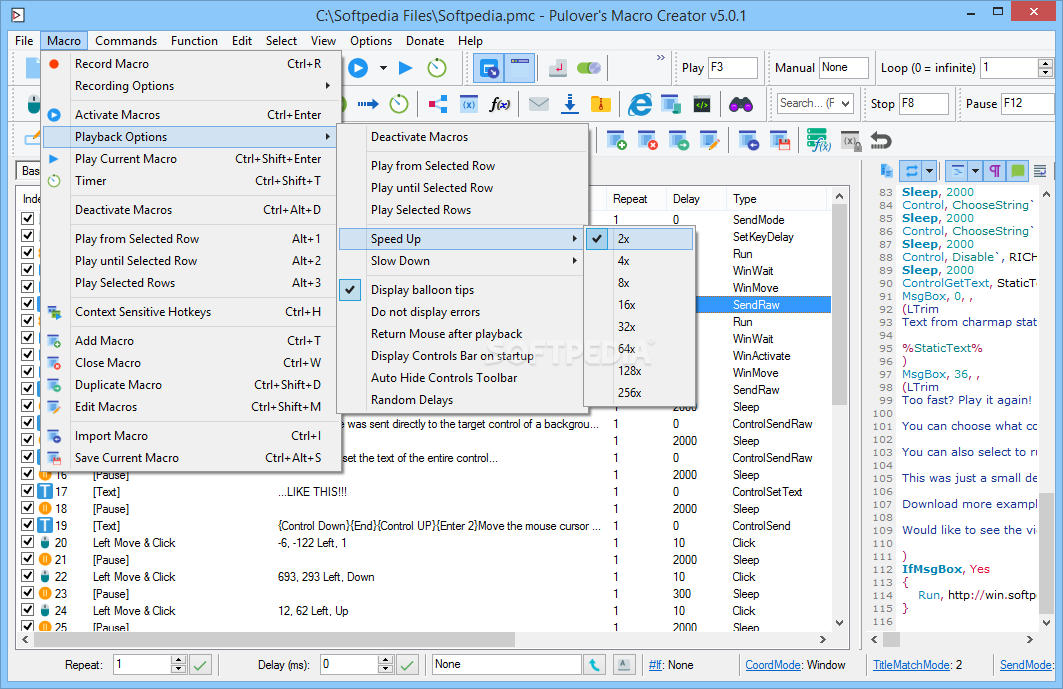This screenshot has width=1063, height=689.
Task: Apply Delay value with green checkmark button
Action: pyautogui.click(x=407, y=665)
